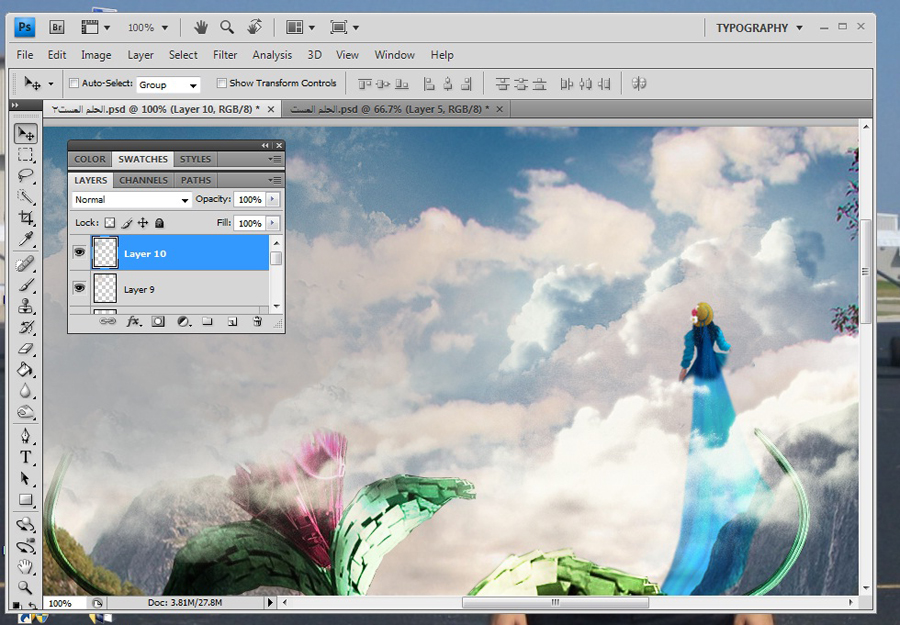Screen dimensions: 900x625
Task: Delete layer with trash icon
Action: click(257, 321)
